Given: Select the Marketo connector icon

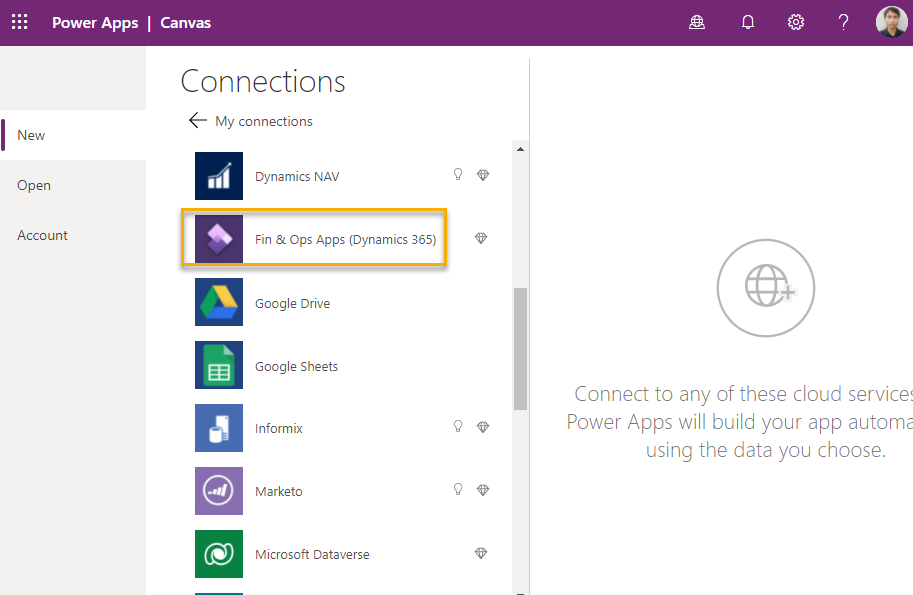Looking at the screenshot, I should coord(219,491).
